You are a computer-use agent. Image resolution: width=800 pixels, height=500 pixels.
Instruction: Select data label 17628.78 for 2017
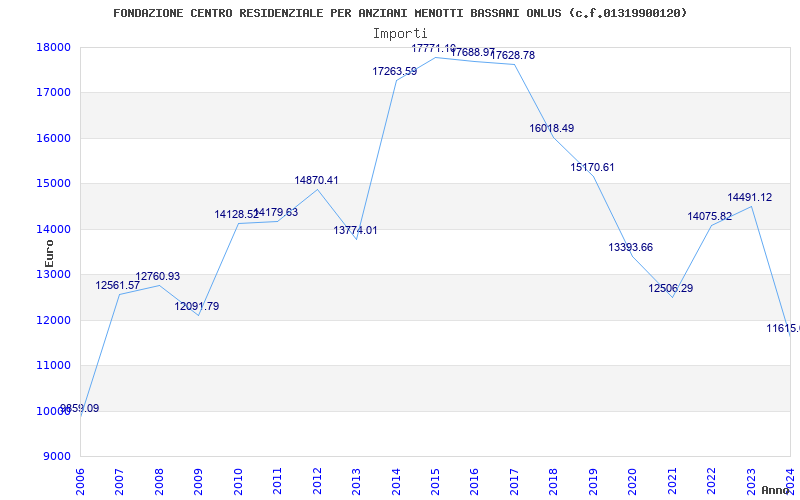513,56
